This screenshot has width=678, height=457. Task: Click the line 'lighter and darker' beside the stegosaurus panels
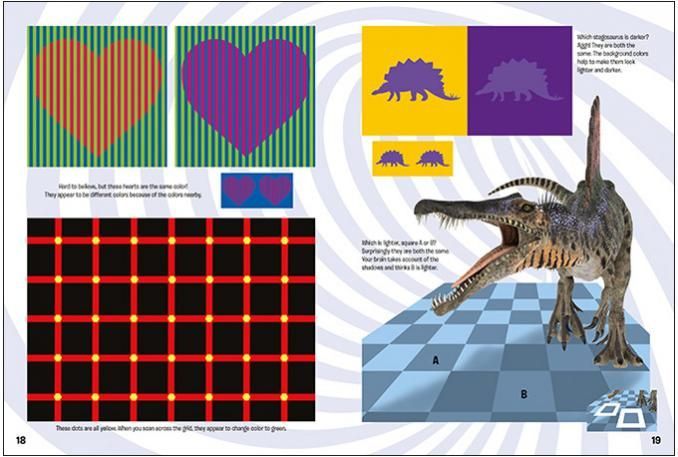[599, 70]
